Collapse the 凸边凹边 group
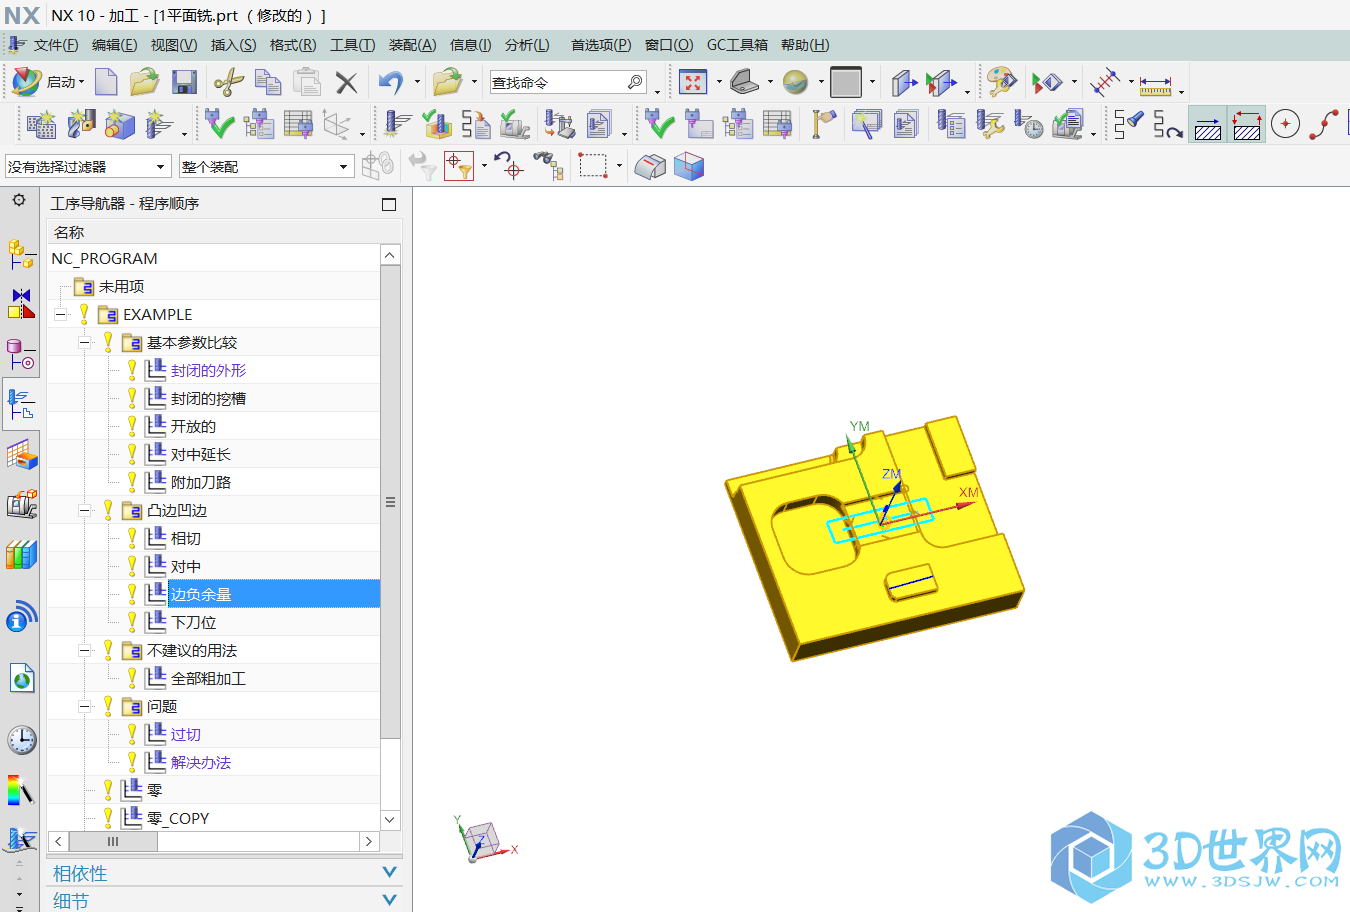Viewport: 1350px width, 912px height. pyautogui.click(x=84, y=510)
